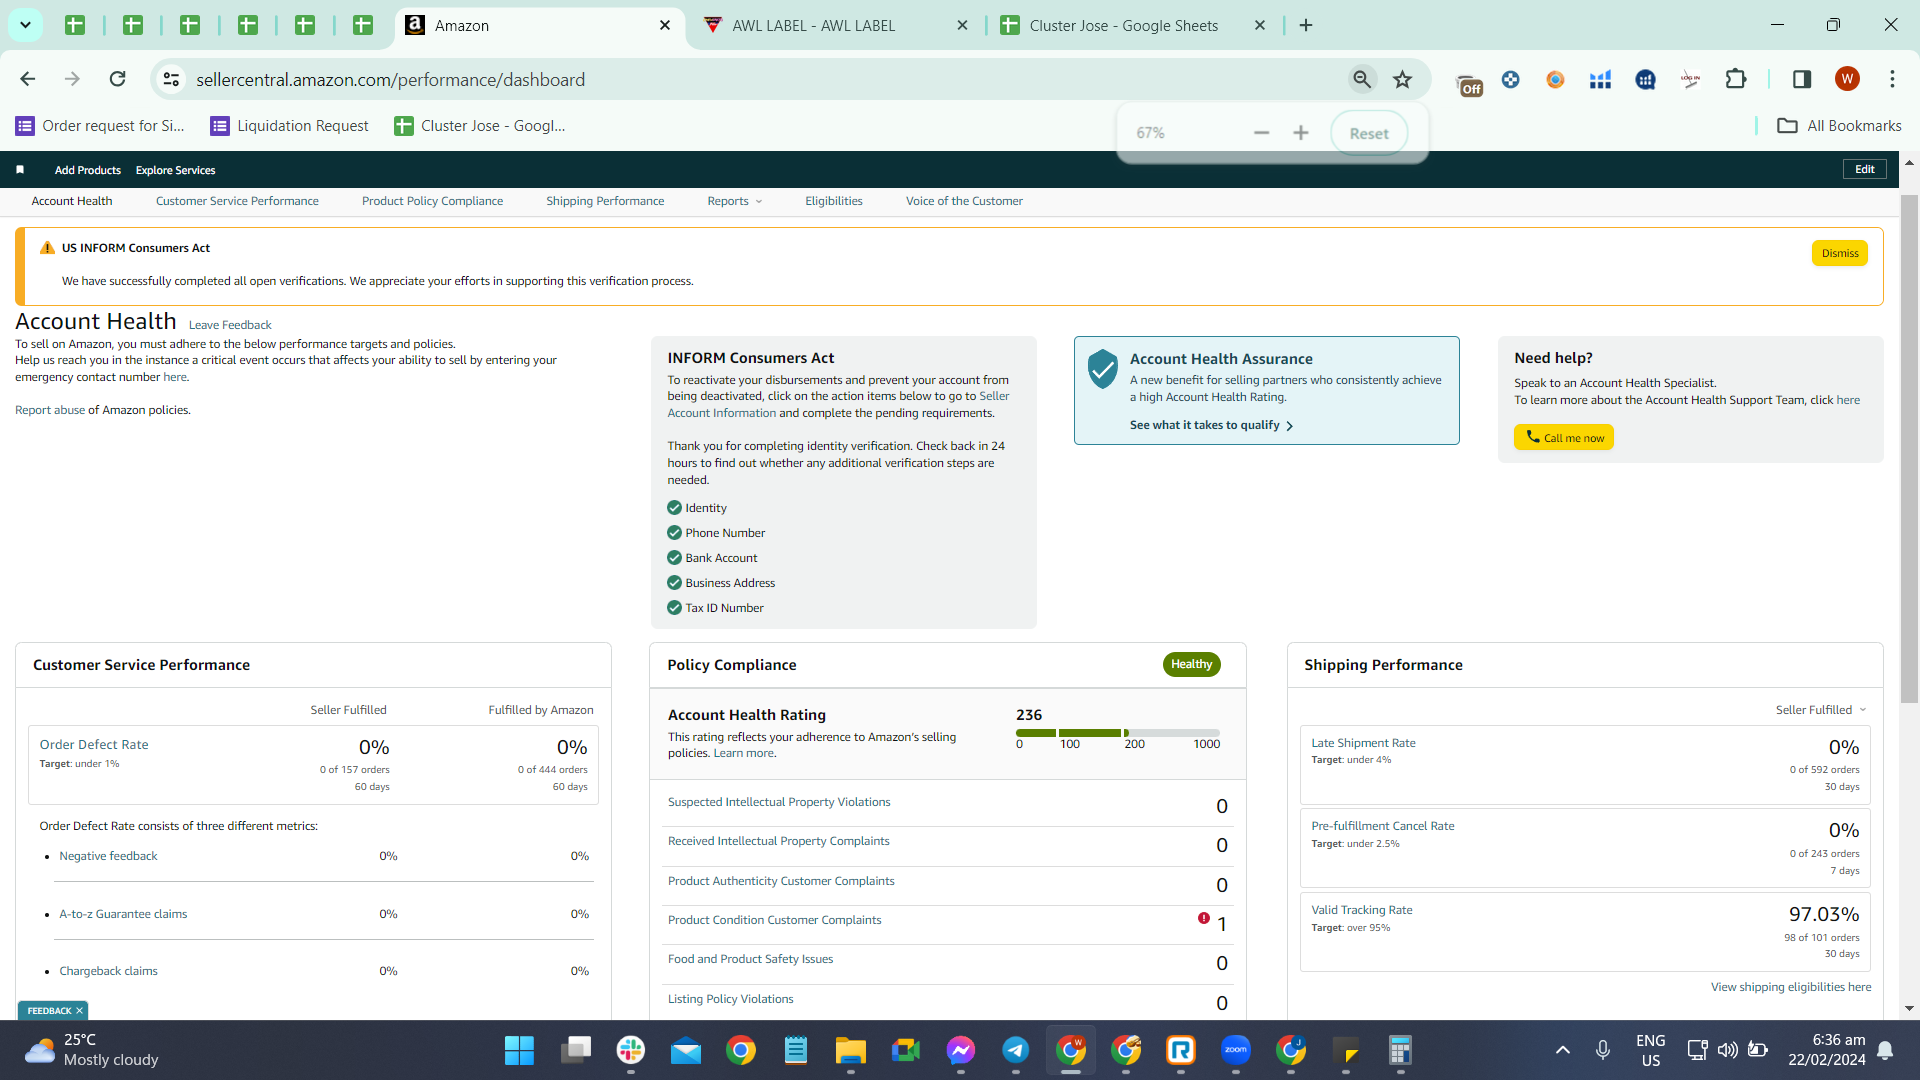
Task: Open the zoom magnifier icon in address bar
Action: pyautogui.click(x=1362, y=79)
